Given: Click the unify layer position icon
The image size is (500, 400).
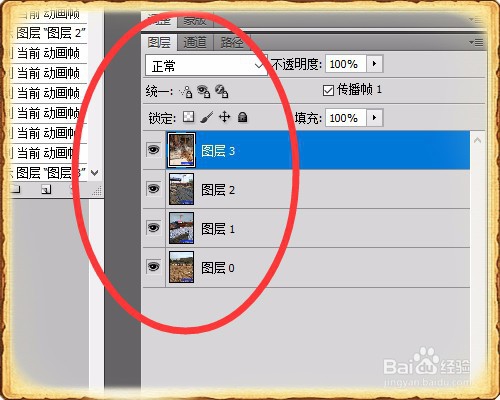Looking at the screenshot, I should pos(186,91).
